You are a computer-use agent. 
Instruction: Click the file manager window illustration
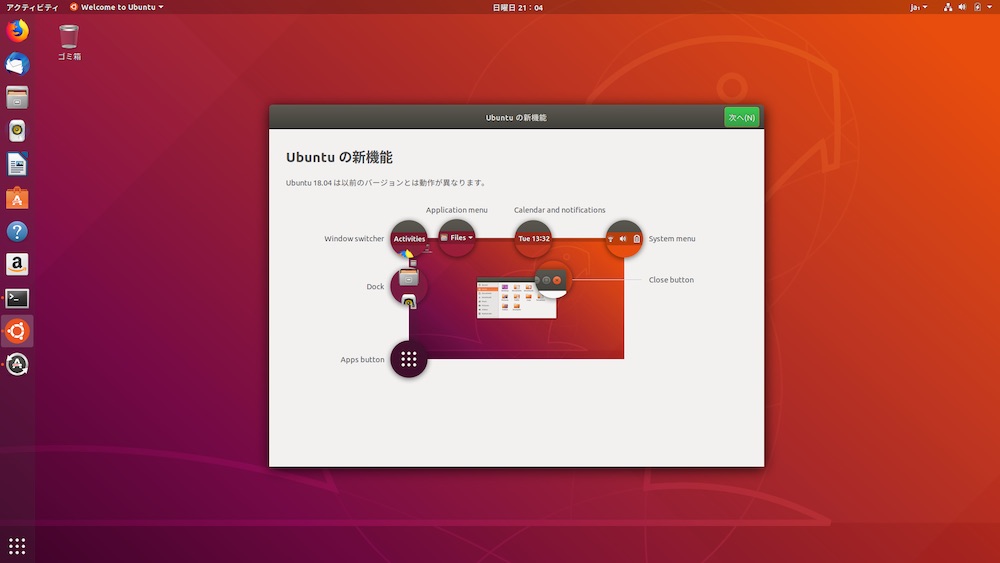coord(517,297)
